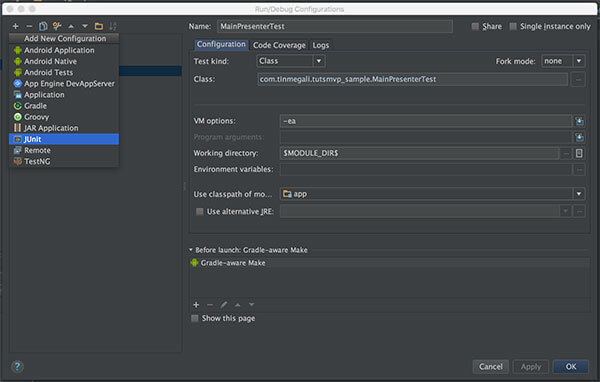Enable Use alternative JRE checkbox
This screenshot has width=600, height=382.
pyautogui.click(x=199, y=211)
